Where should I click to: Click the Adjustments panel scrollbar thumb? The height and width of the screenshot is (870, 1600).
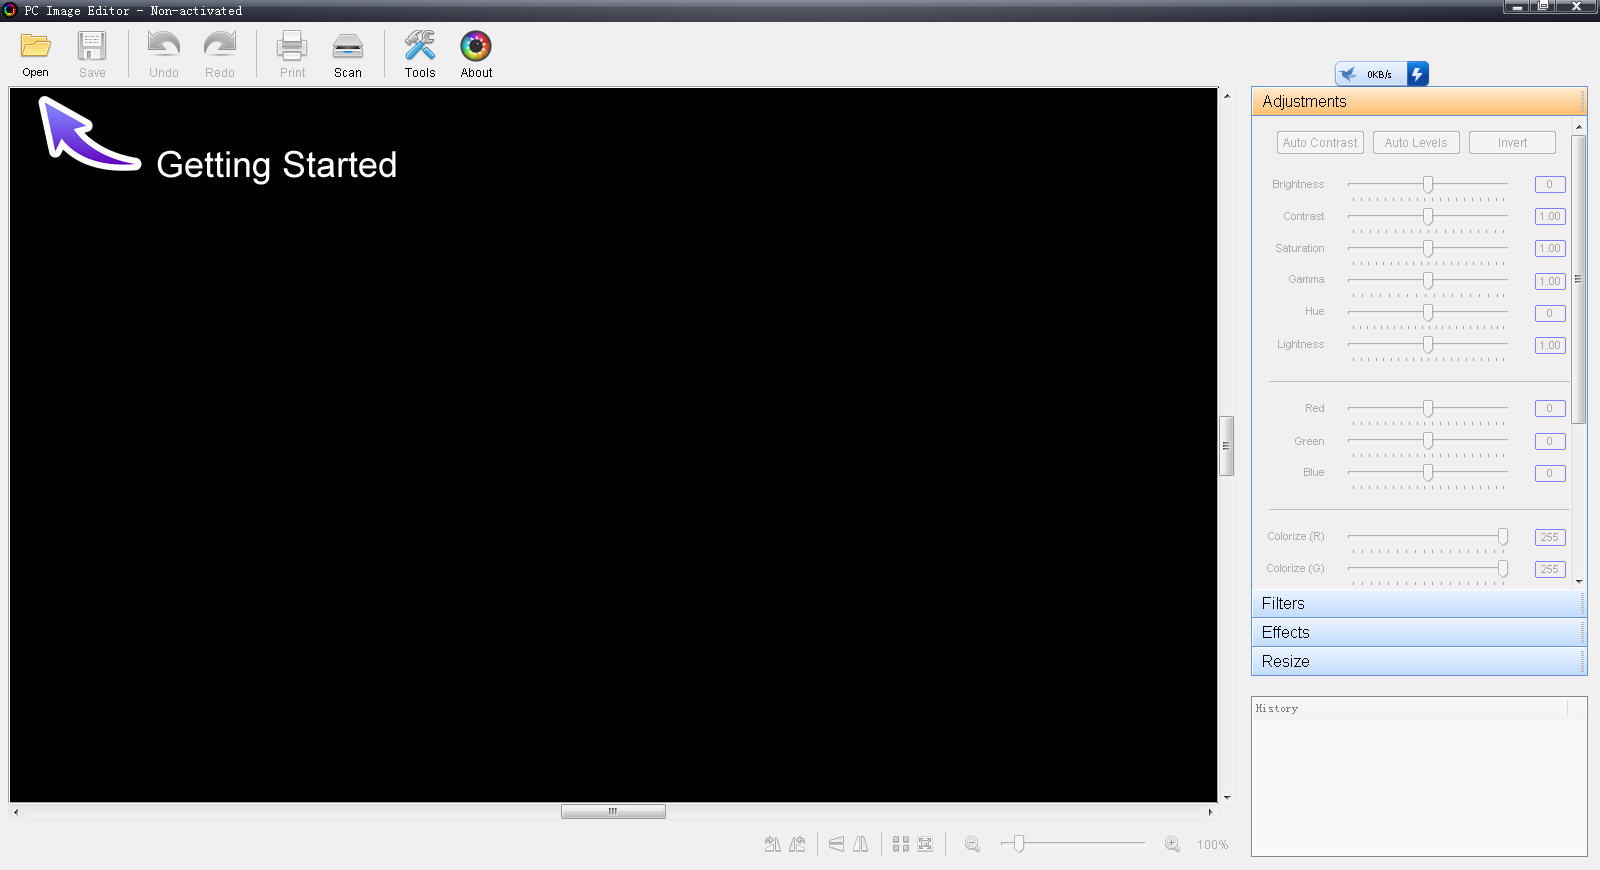1579,279
